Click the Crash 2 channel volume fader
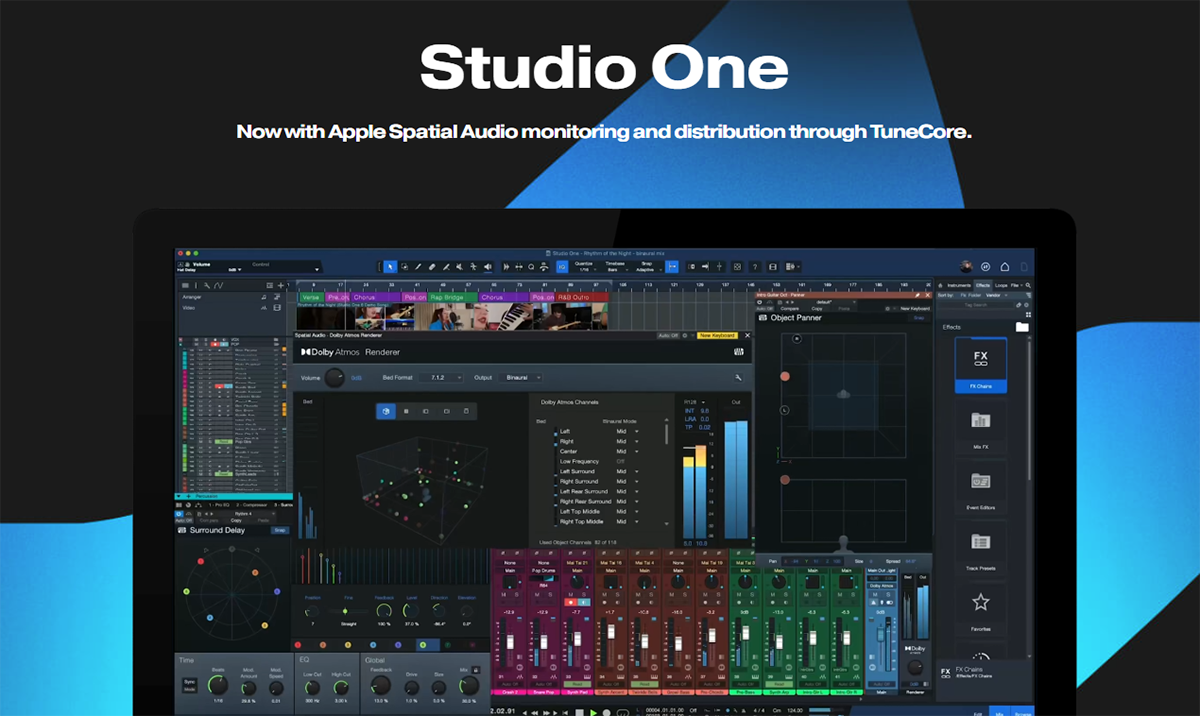Screen dimensions: 1200x716 pos(510,642)
